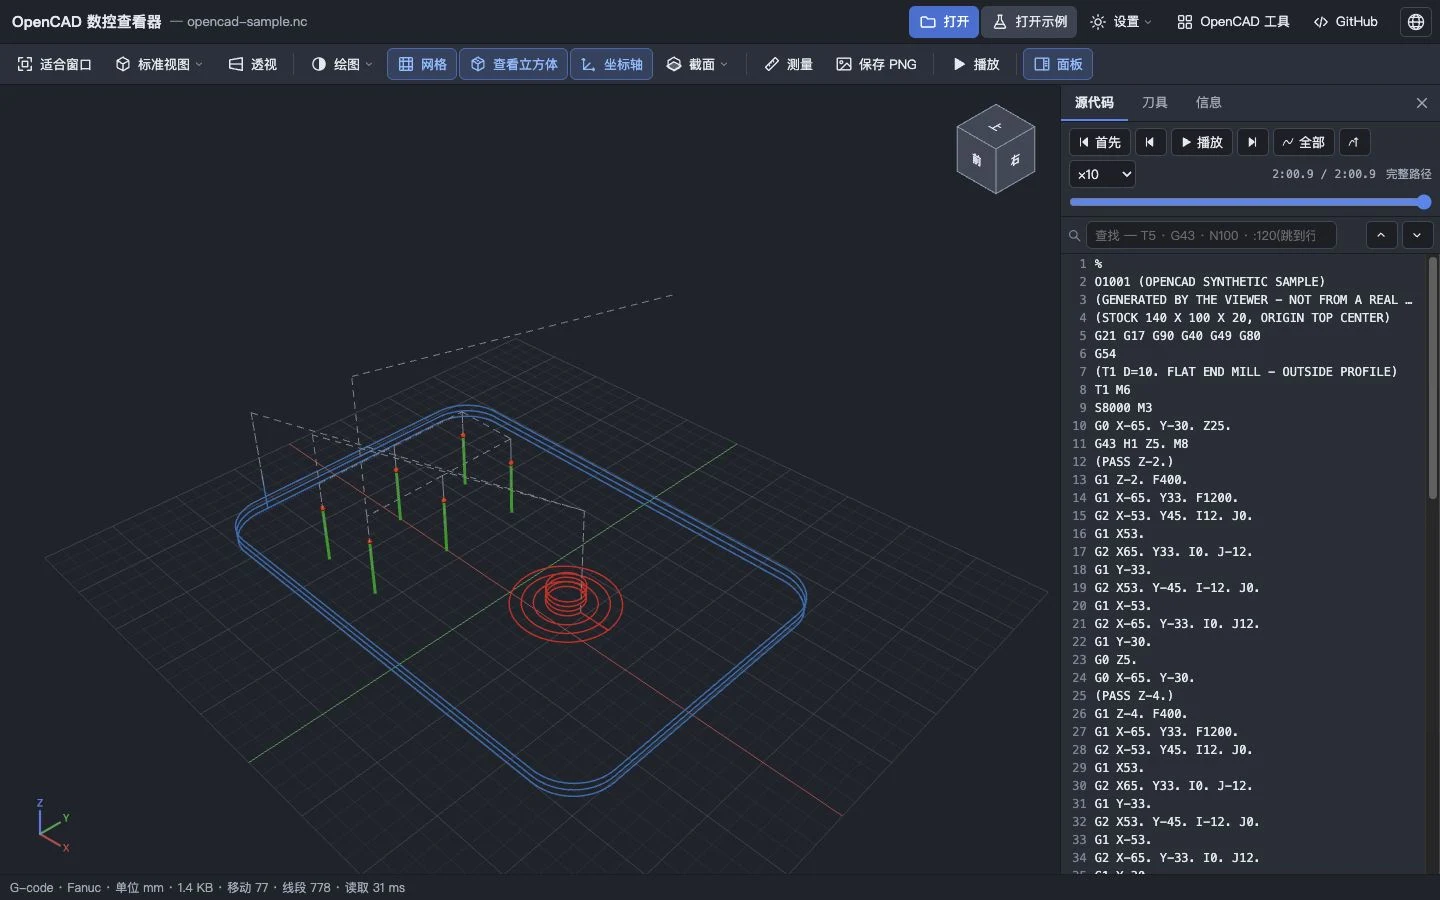Switch to the 源代码 tab
1440x900 pixels.
click(1094, 102)
